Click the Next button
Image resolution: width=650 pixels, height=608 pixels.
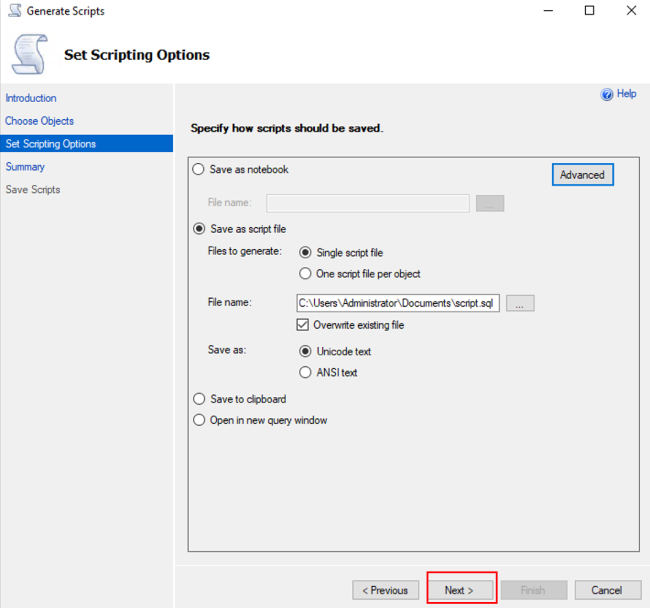tap(460, 590)
